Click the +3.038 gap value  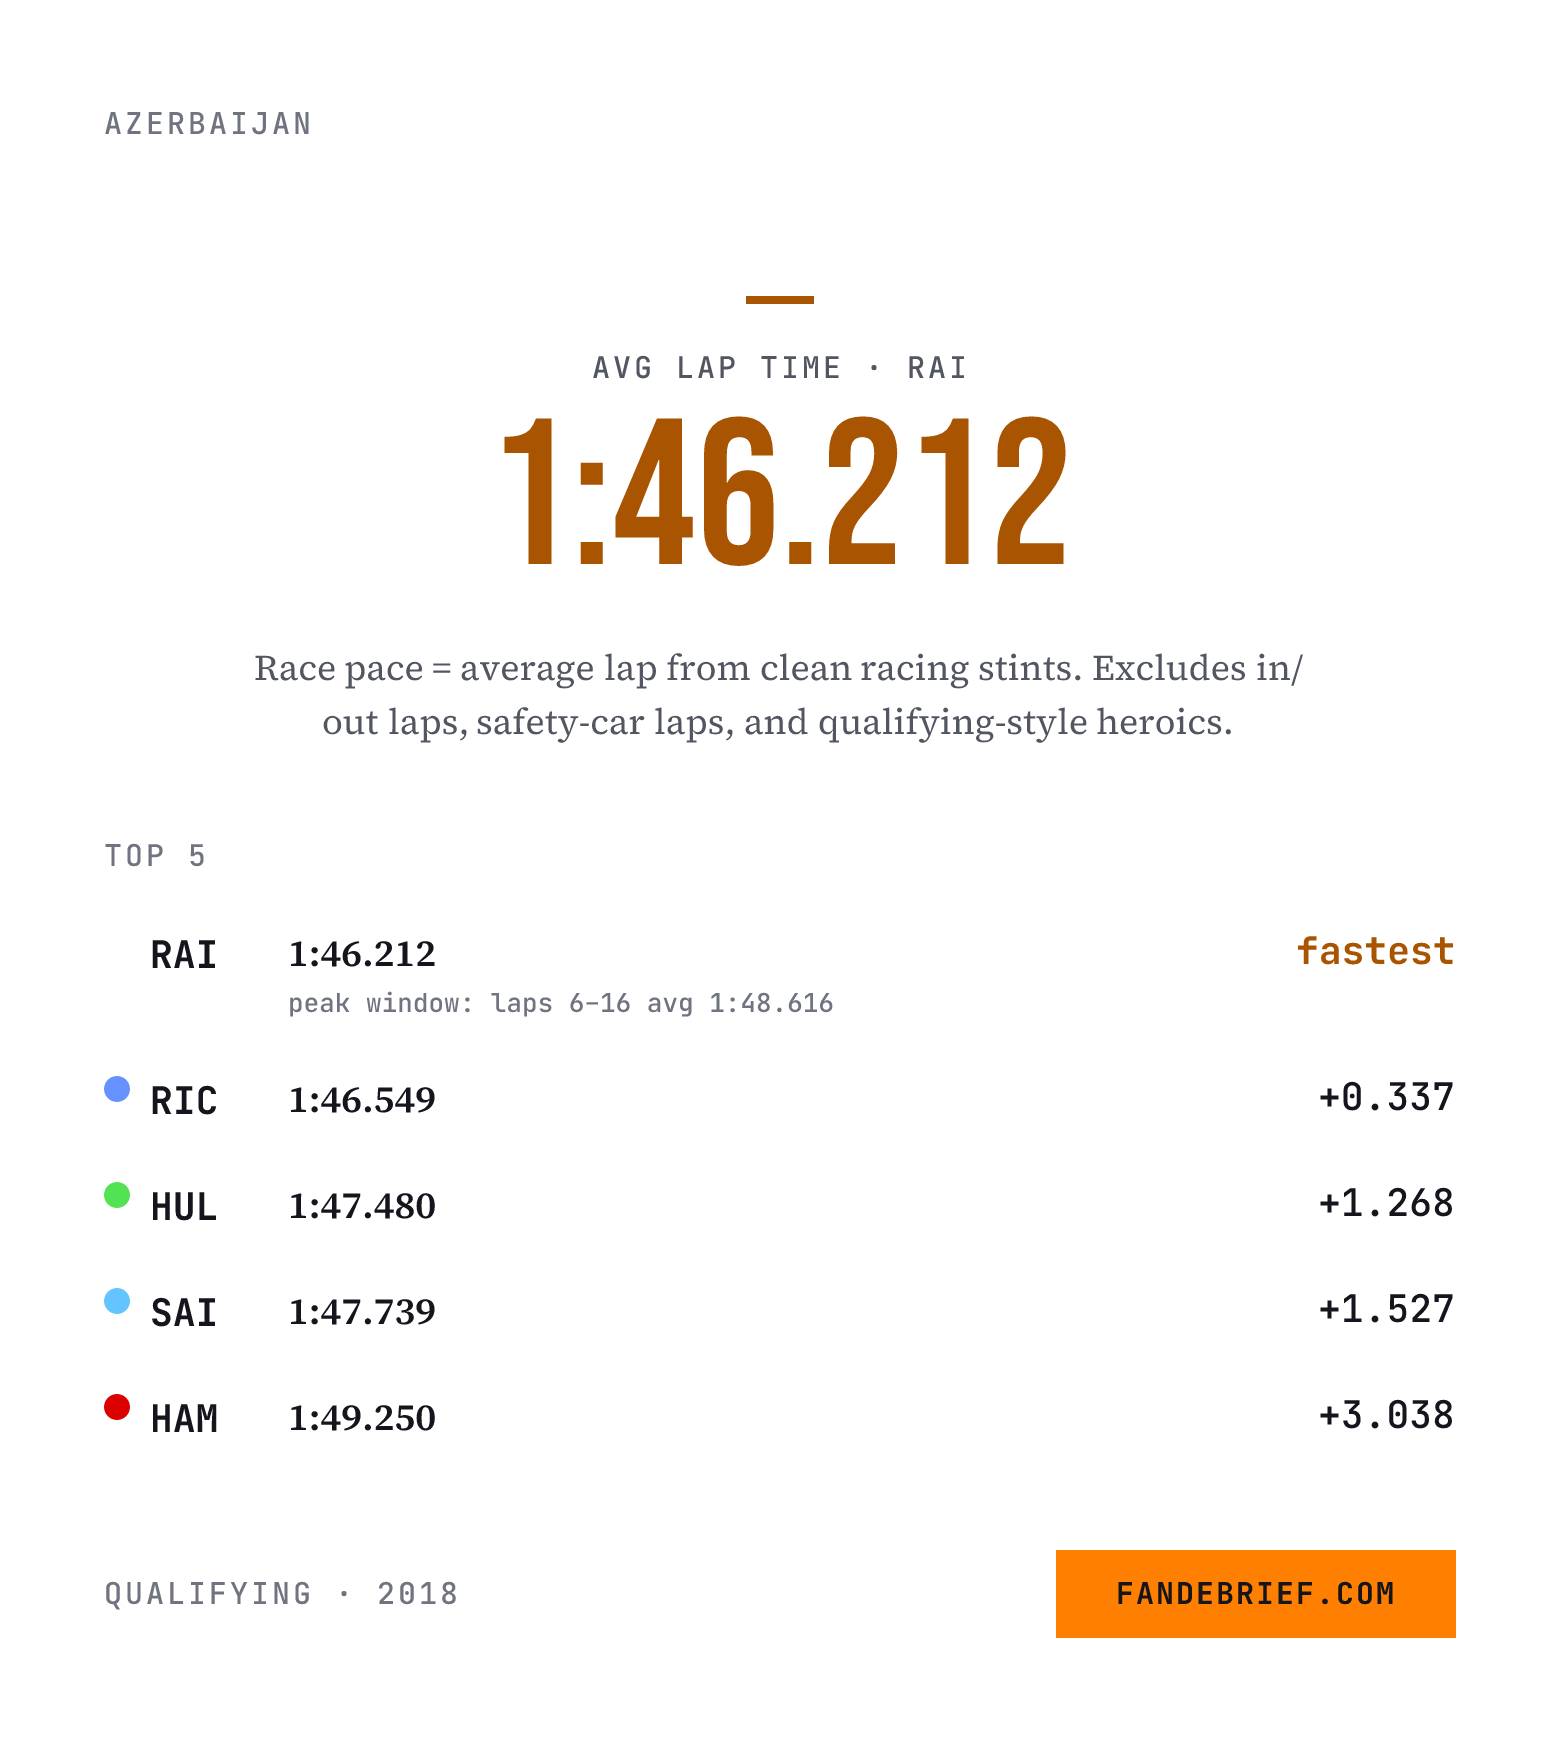[1386, 1415]
